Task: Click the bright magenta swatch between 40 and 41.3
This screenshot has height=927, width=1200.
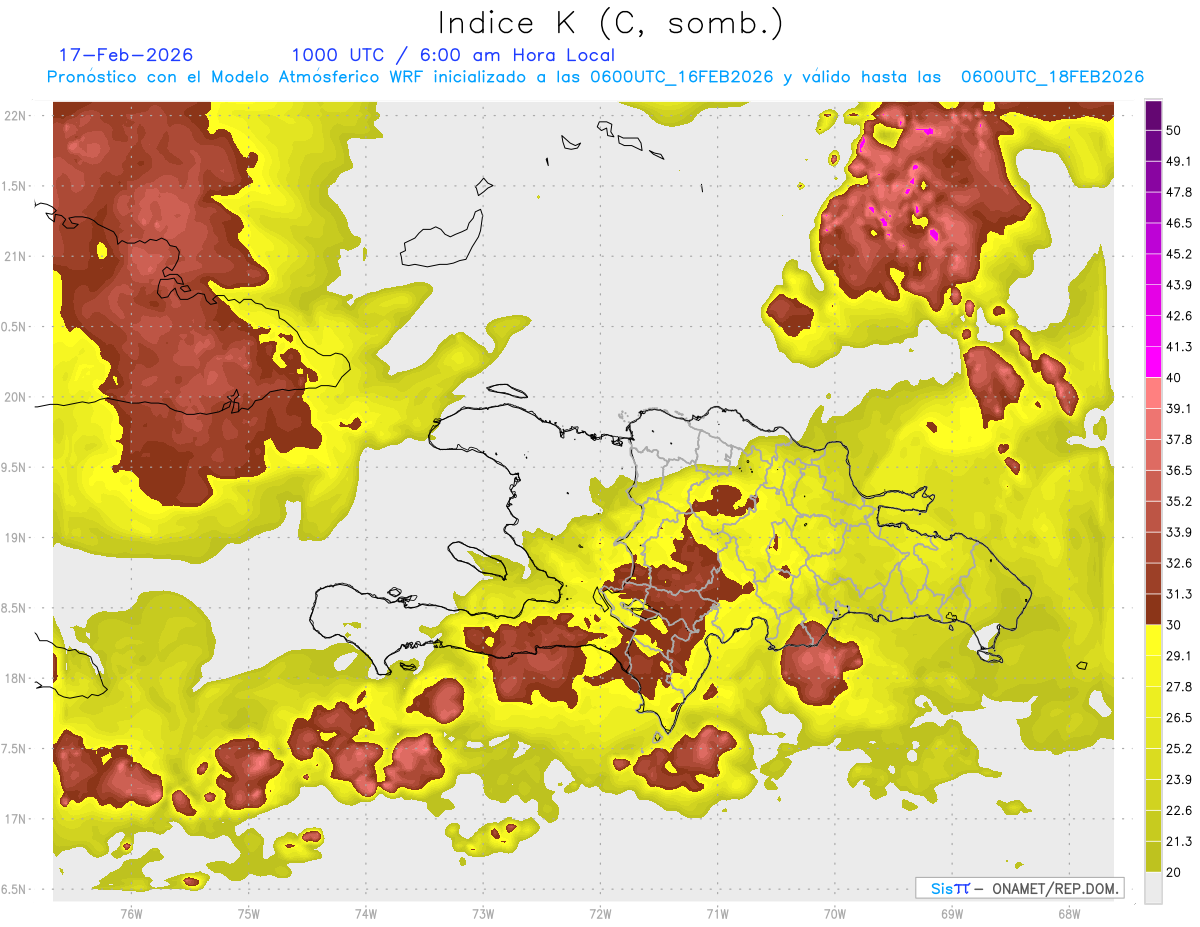Action: [1153, 362]
